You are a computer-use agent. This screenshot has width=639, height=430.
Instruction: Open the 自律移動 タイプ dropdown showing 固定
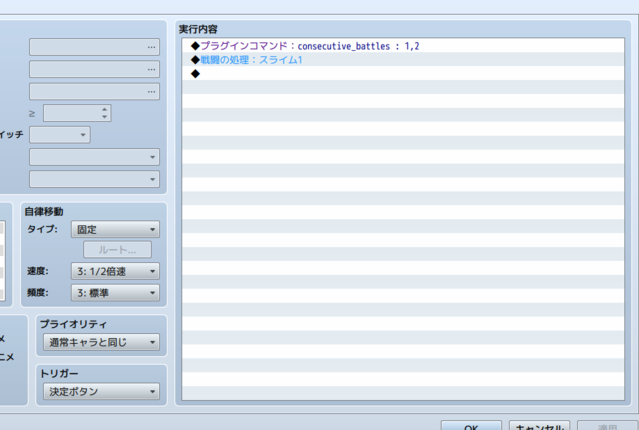coord(115,229)
